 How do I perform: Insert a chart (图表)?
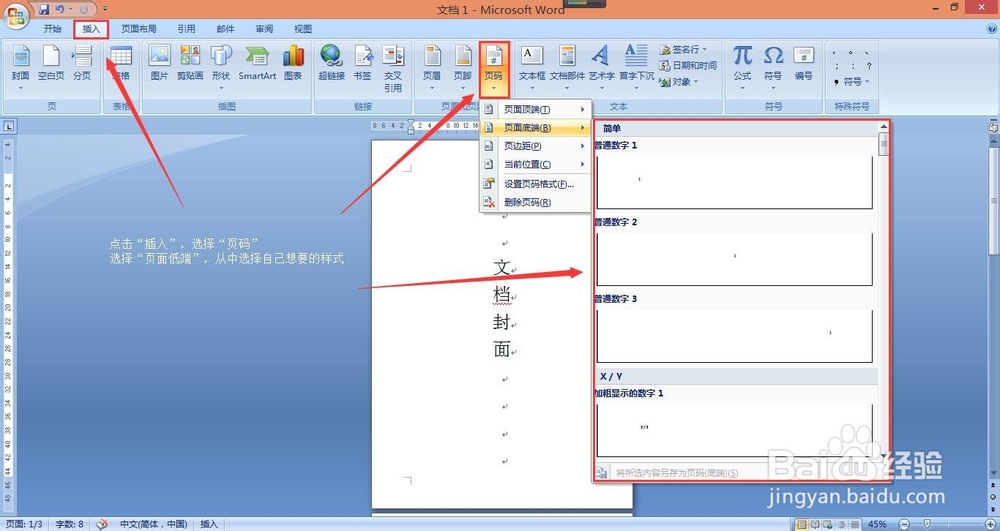(x=293, y=64)
